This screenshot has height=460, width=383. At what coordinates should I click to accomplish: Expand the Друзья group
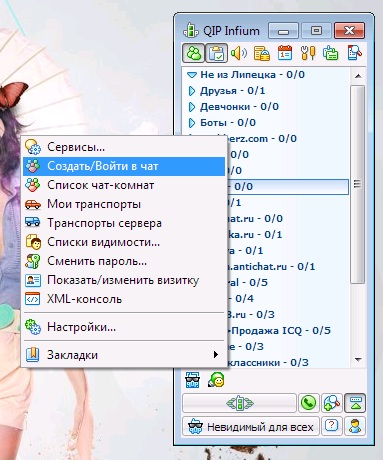click(191, 91)
